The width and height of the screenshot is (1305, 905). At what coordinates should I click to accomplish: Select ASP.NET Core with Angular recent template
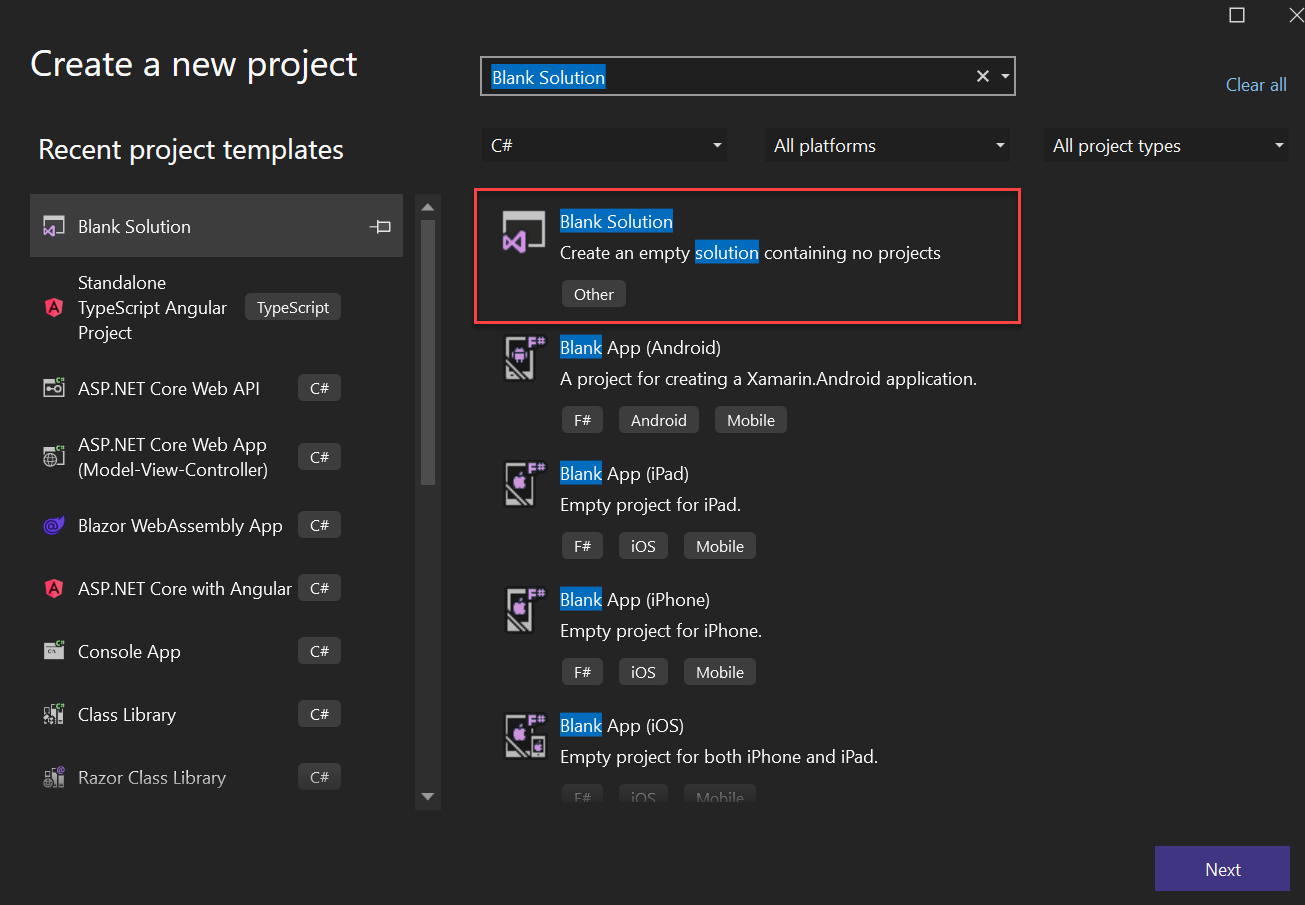point(216,589)
